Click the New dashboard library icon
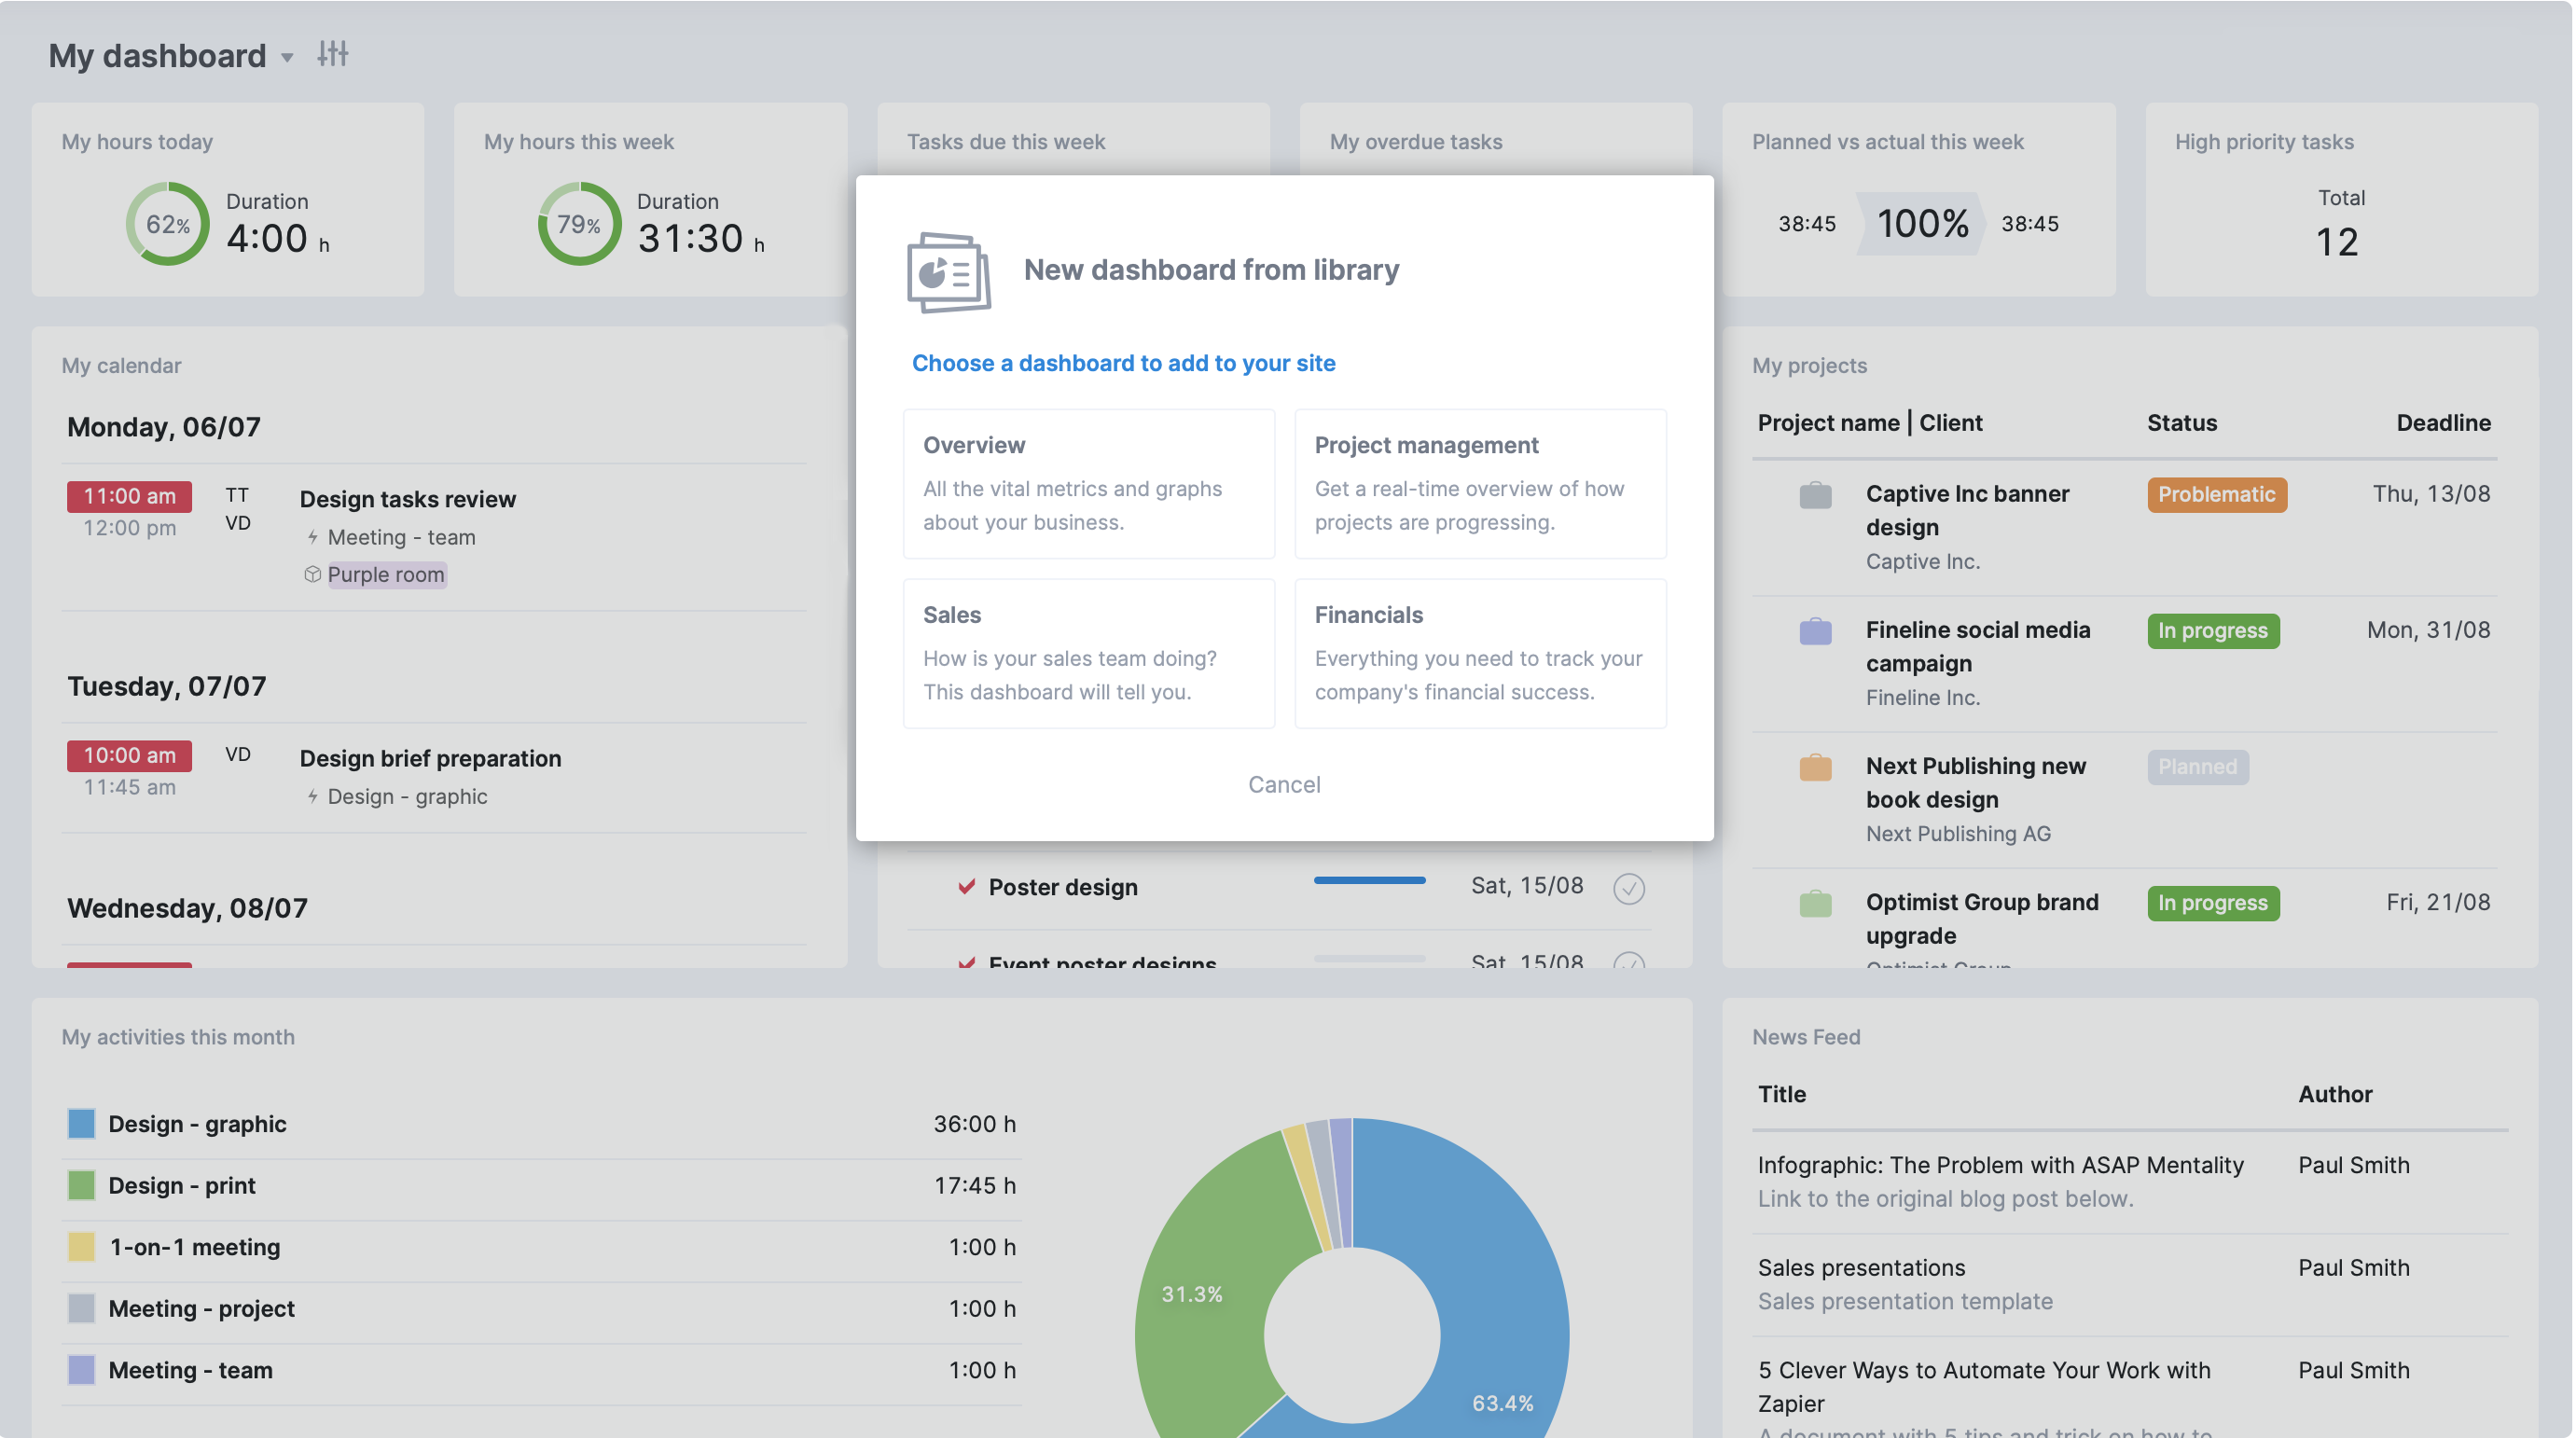Image resolution: width=2576 pixels, height=1438 pixels. (x=948, y=272)
